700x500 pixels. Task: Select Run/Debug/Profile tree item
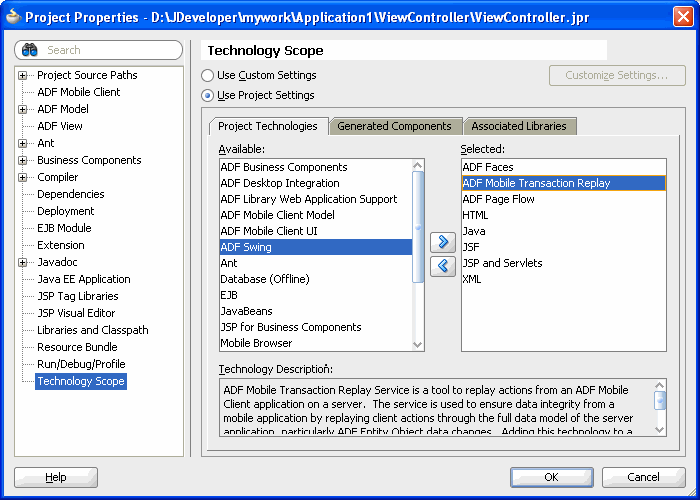coord(81,364)
